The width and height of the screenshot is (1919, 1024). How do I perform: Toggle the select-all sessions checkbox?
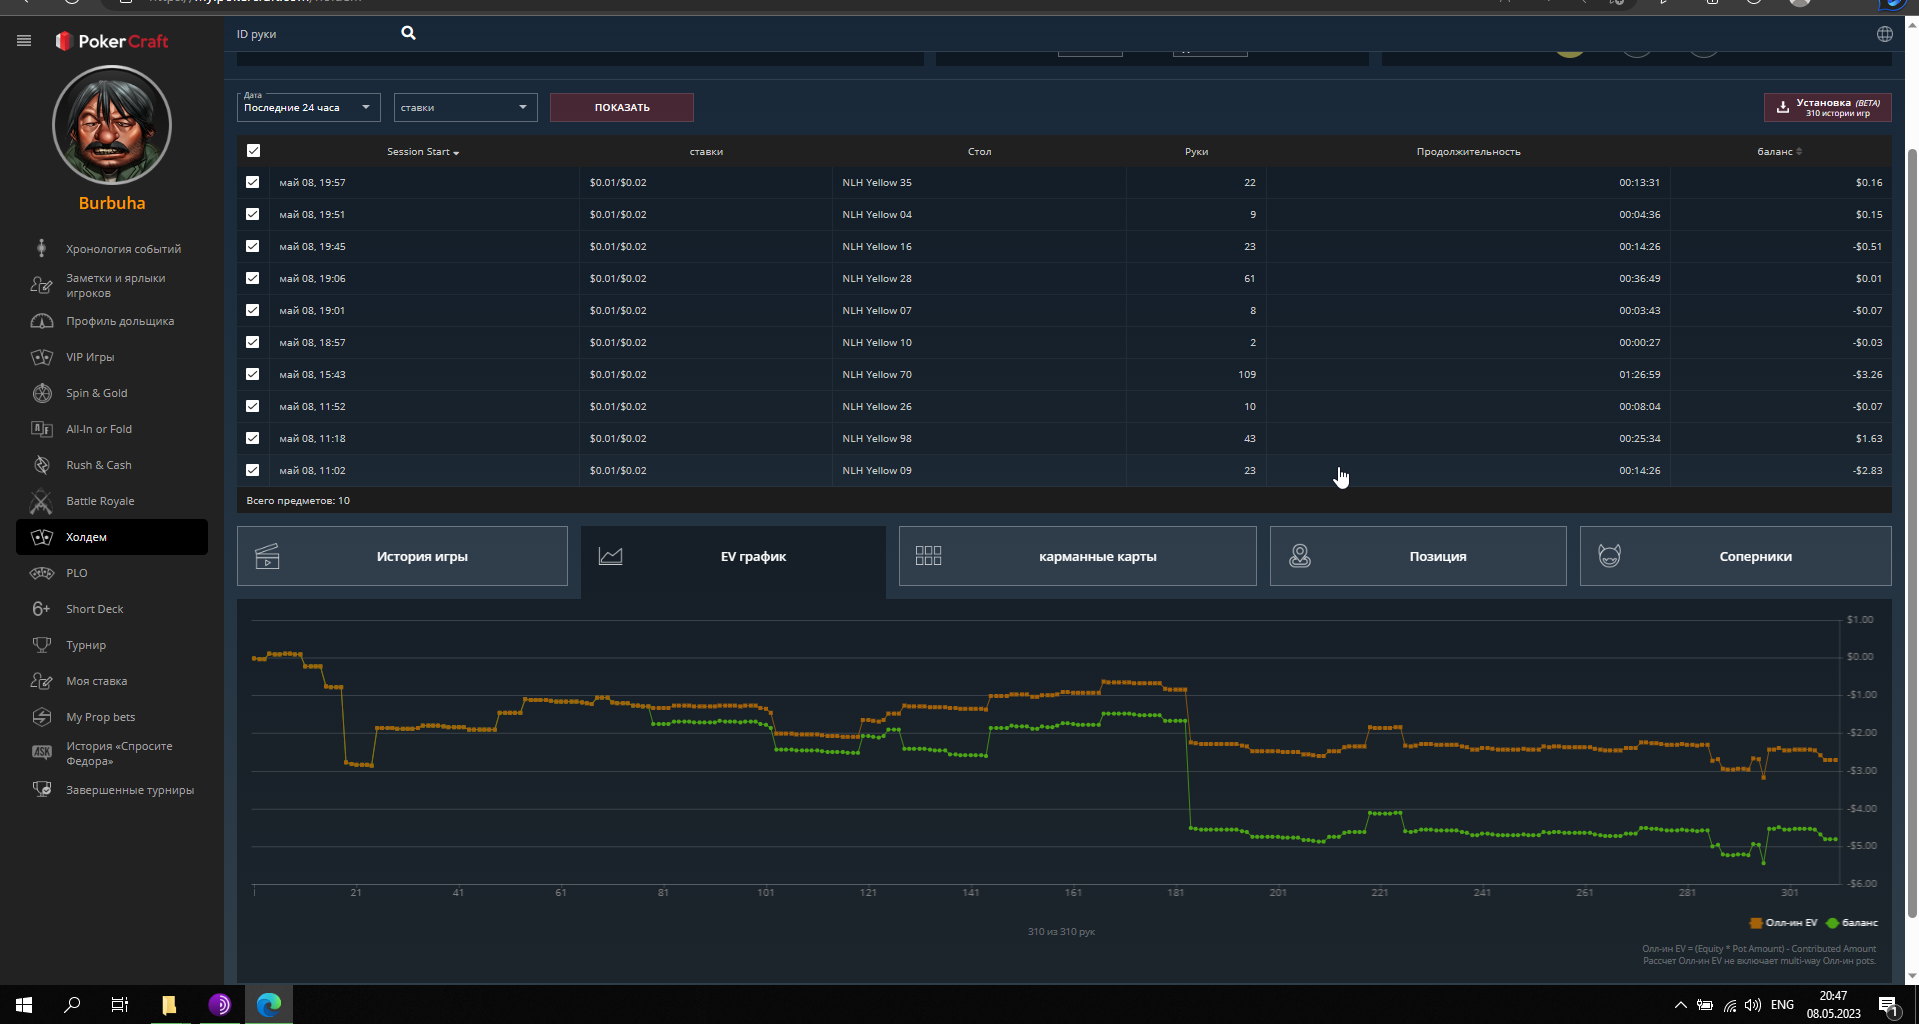253,151
